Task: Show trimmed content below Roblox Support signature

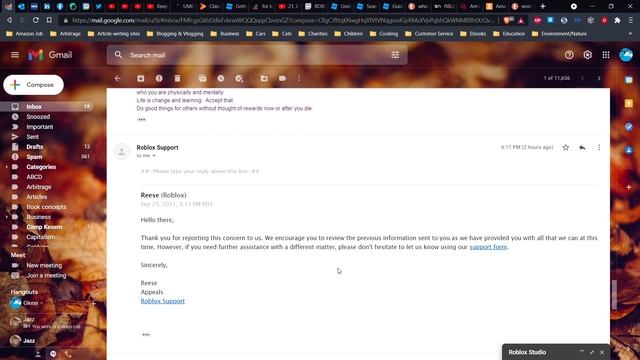Action: [146, 335]
